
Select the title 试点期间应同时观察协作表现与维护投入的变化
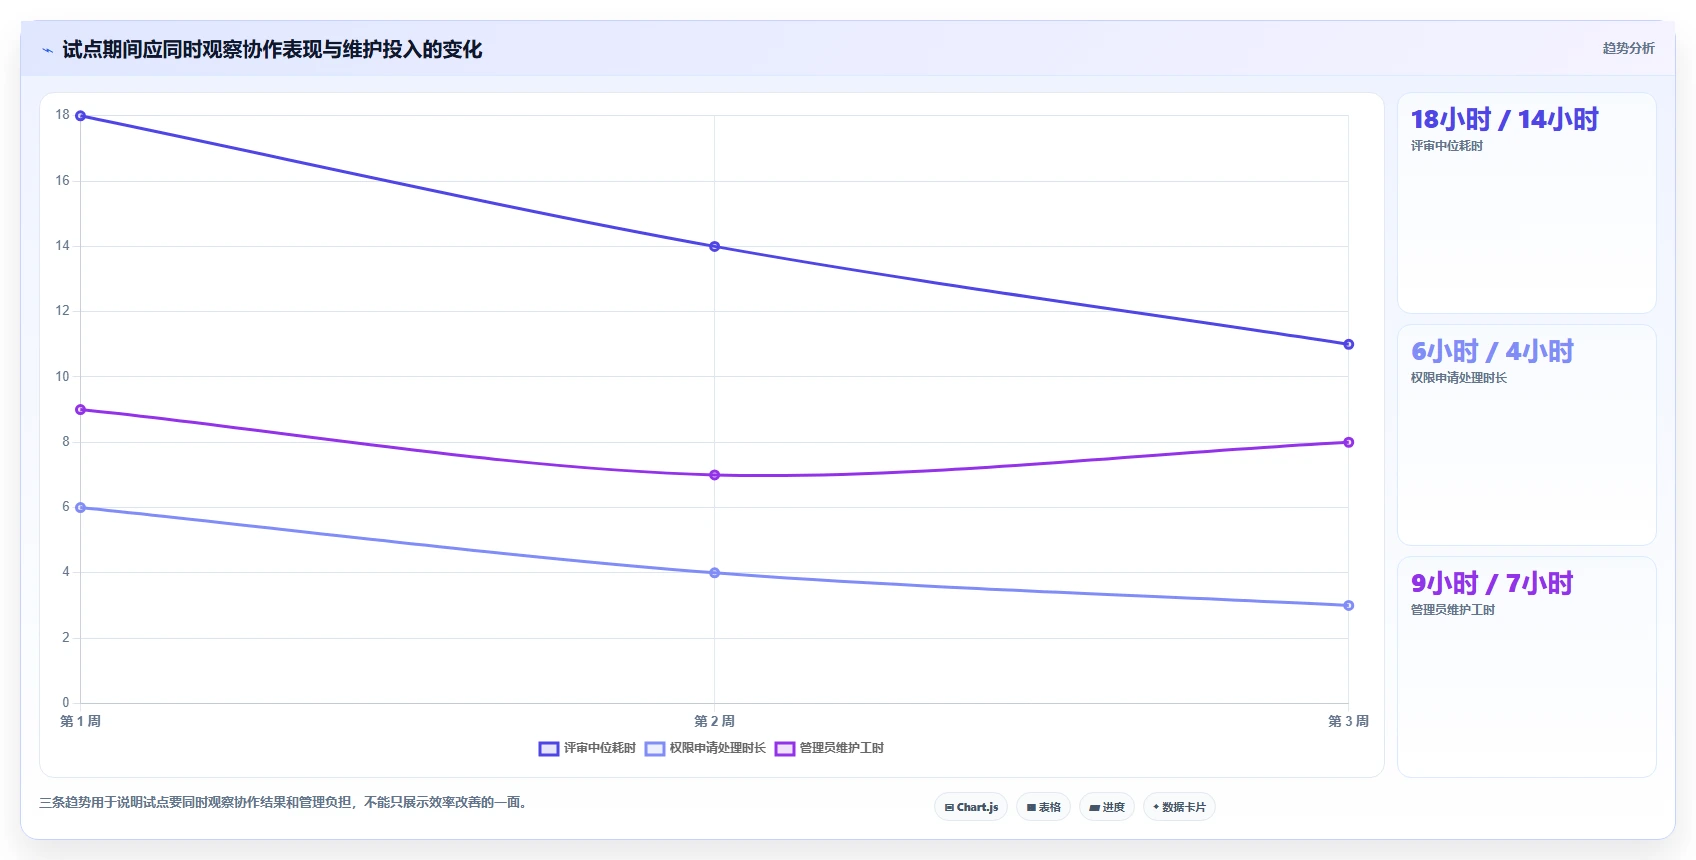(x=272, y=50)
